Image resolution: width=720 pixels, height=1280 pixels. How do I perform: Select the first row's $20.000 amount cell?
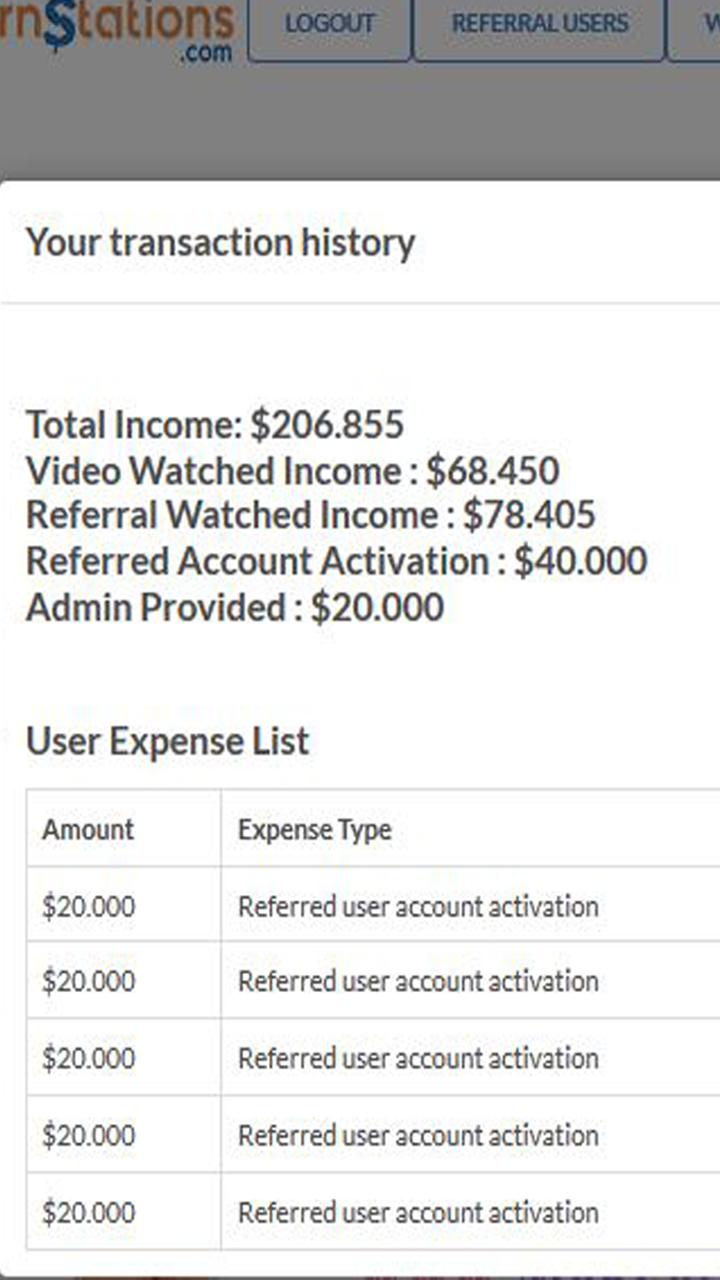click(x=124, y=905)
